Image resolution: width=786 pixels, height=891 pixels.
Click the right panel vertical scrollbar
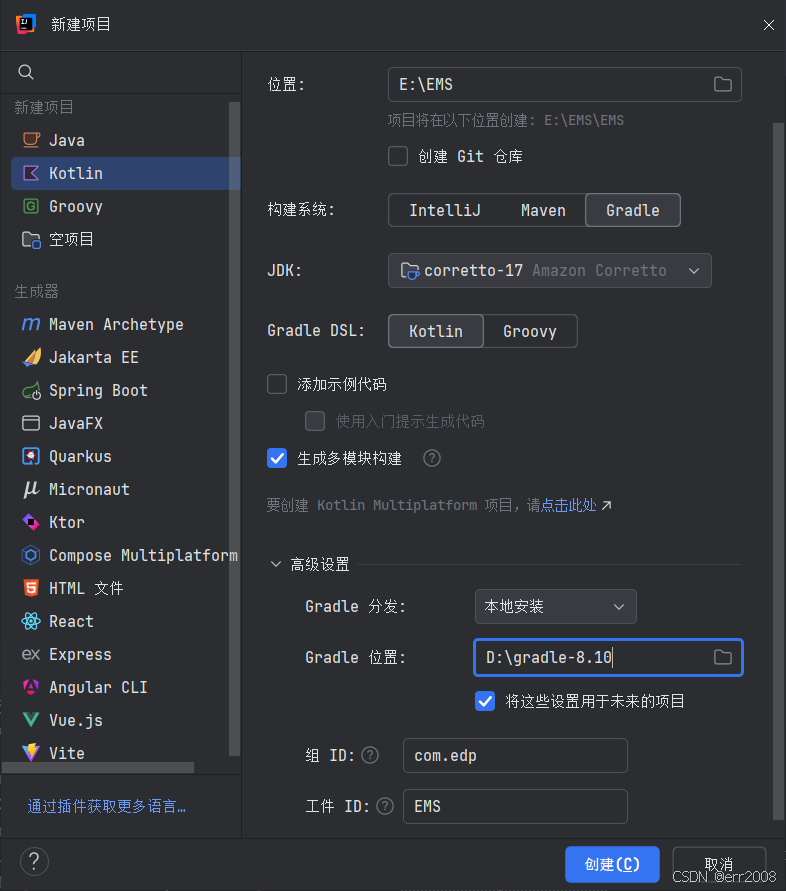778,472
